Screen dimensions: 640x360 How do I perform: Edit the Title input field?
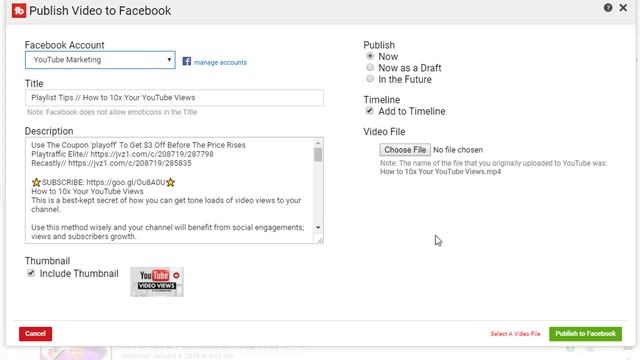[174, 98]
